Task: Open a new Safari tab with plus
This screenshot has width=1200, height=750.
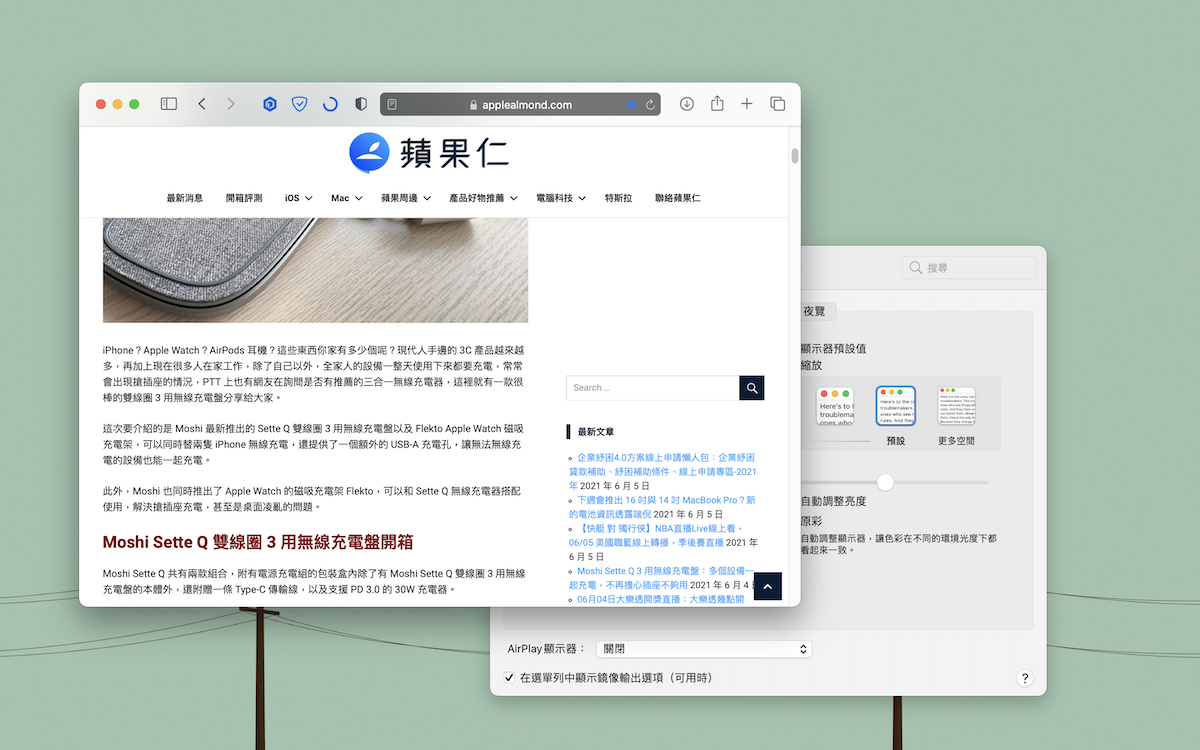Action: 747,104
